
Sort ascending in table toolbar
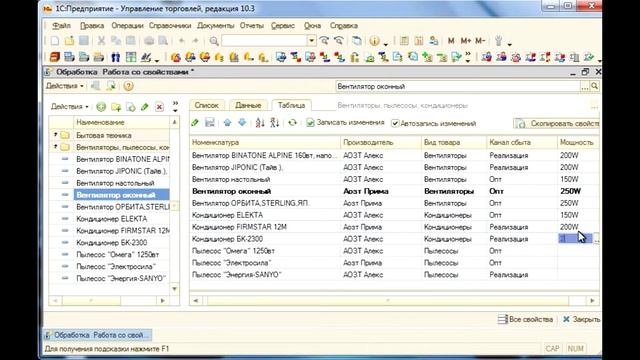pos(260,122)
